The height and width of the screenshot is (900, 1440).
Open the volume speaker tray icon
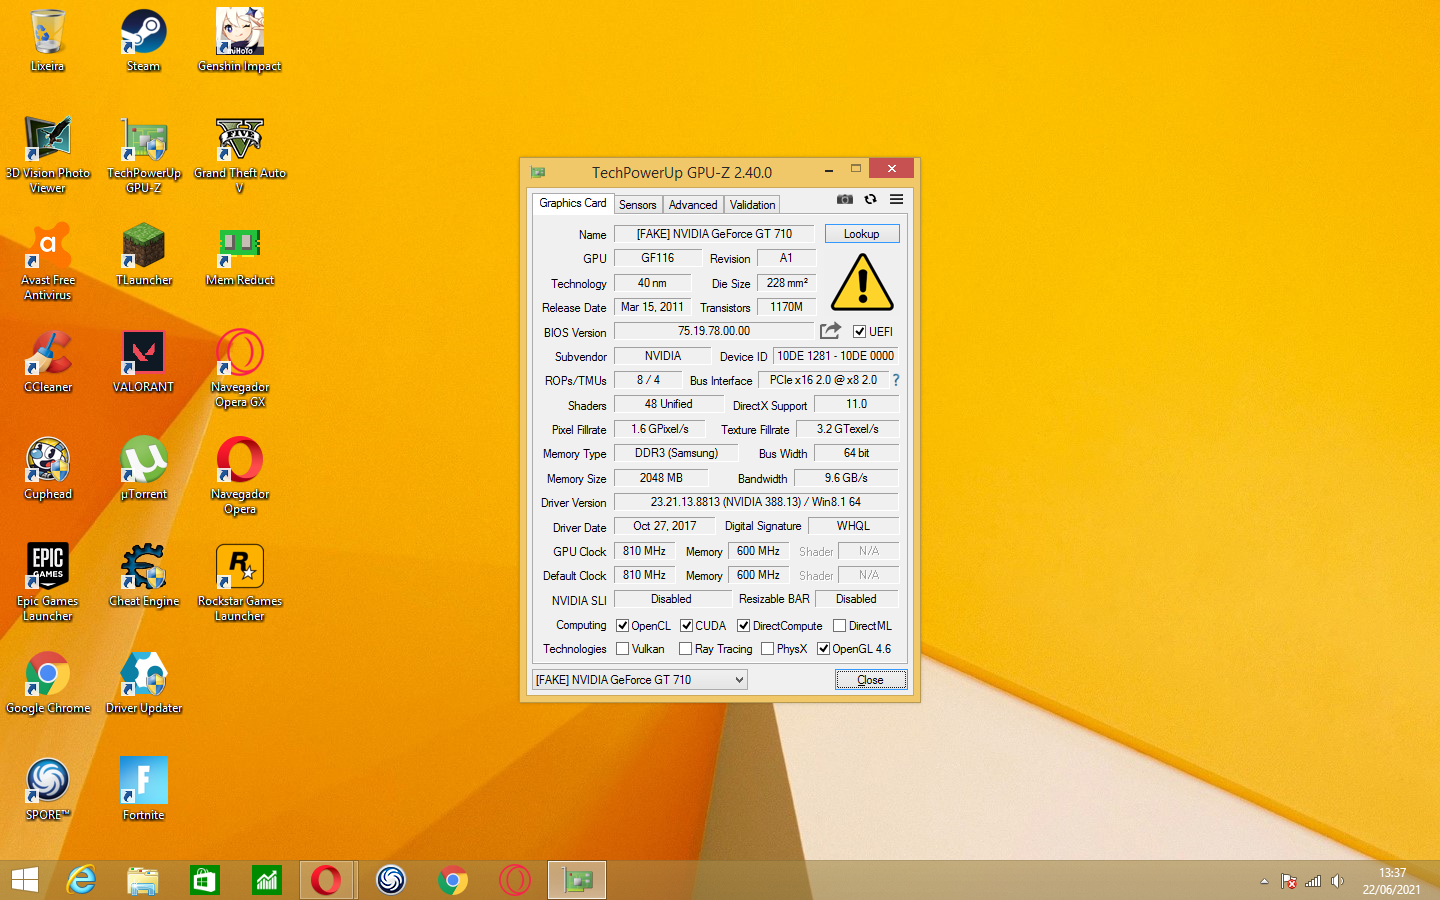1337,881
